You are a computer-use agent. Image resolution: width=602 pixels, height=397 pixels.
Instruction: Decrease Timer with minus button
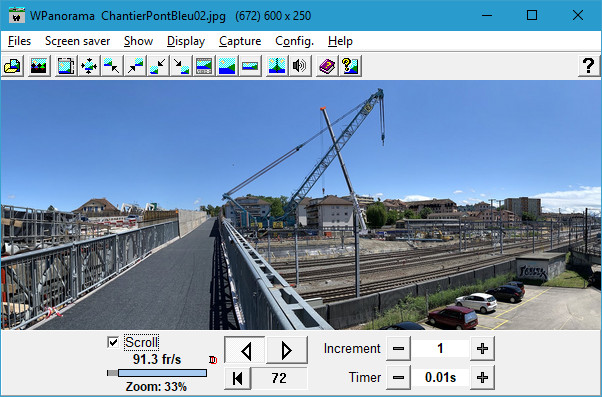coord(398,377)
